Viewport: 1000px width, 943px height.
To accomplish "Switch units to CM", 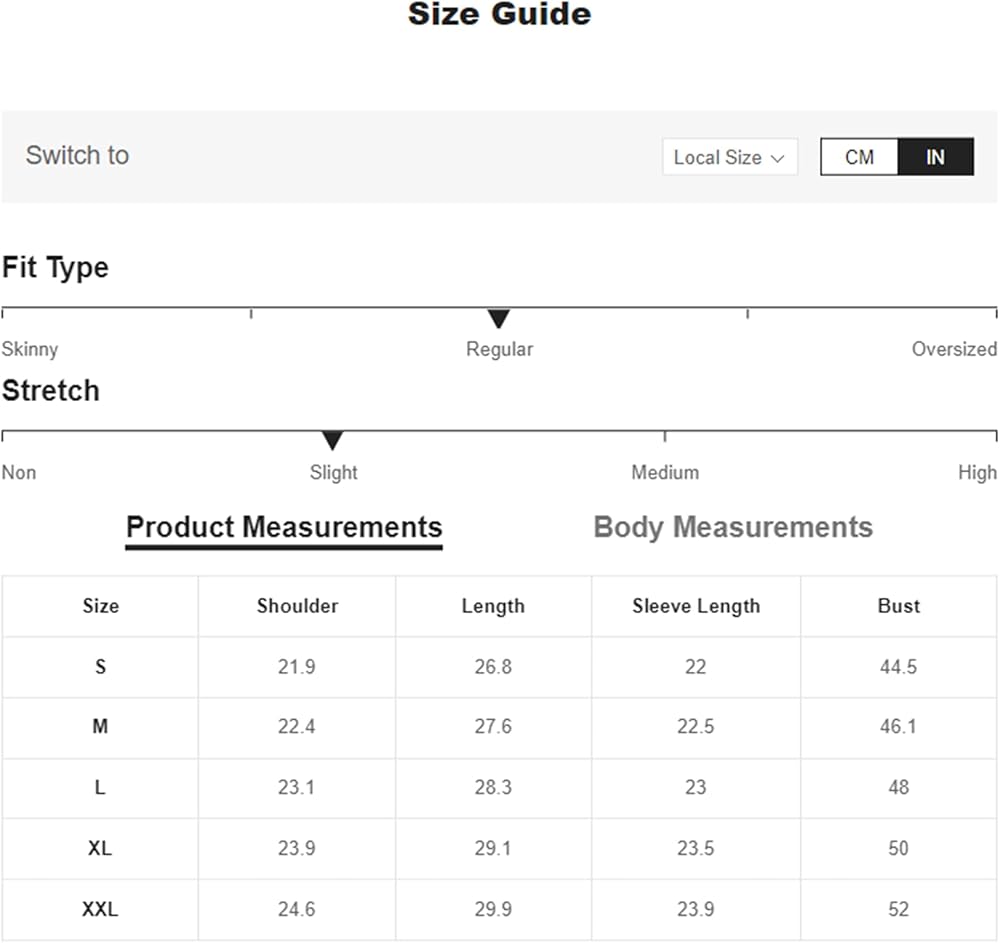I will [859, 157].
